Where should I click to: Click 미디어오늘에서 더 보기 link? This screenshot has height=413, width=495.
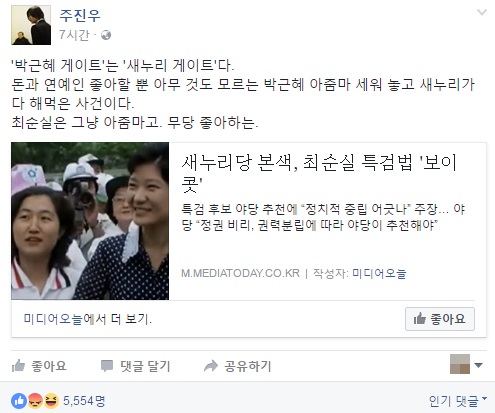coord(88,319)
